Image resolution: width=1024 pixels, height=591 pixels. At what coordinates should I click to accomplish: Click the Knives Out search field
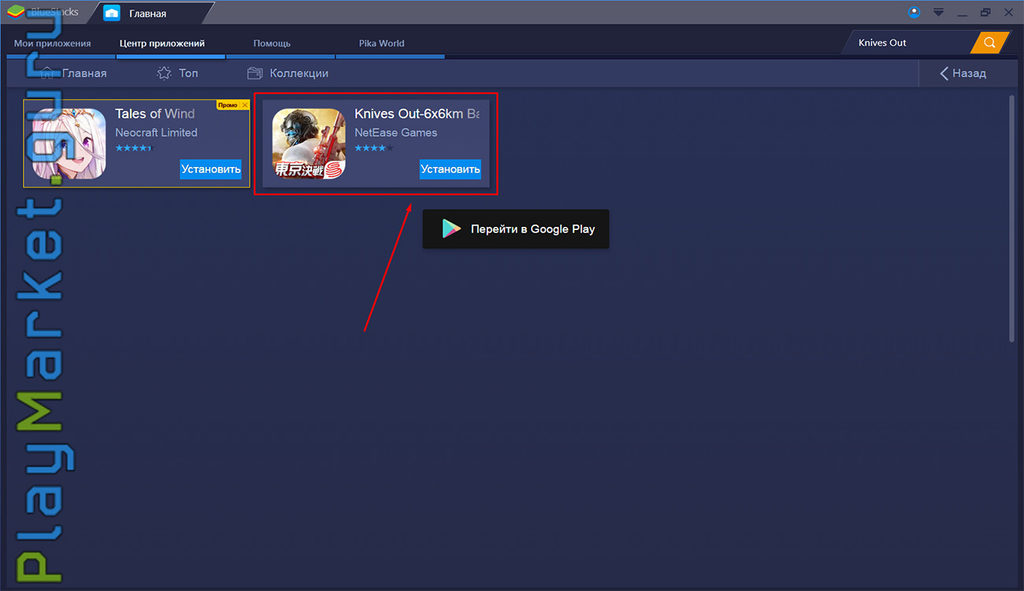point(908,43)
